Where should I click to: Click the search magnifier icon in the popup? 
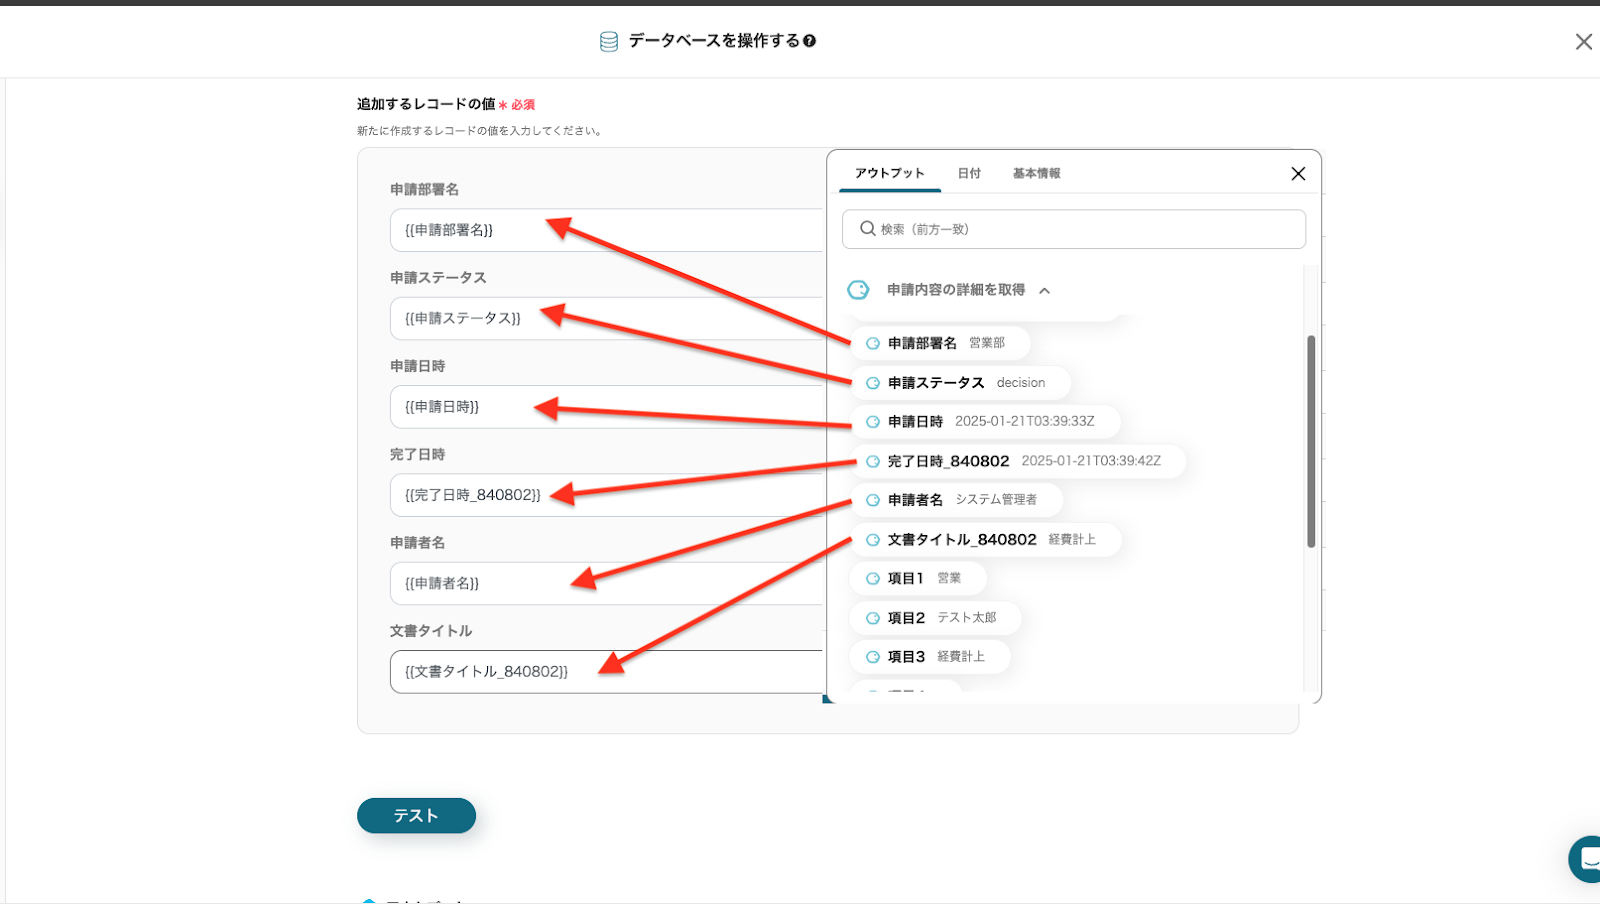[x=867, y=229]
